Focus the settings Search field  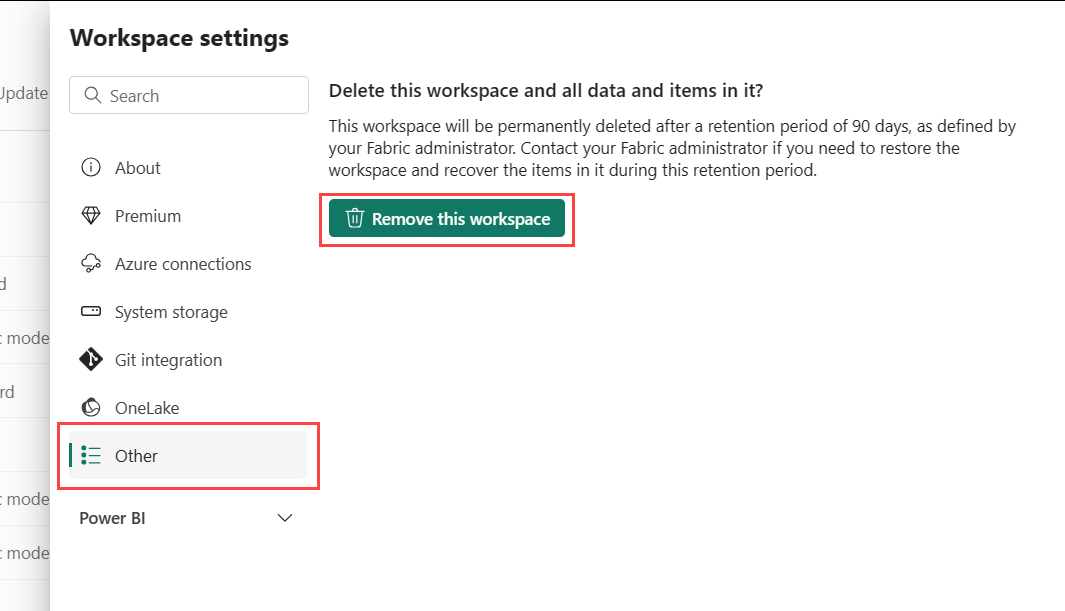(x=200, y=96)
